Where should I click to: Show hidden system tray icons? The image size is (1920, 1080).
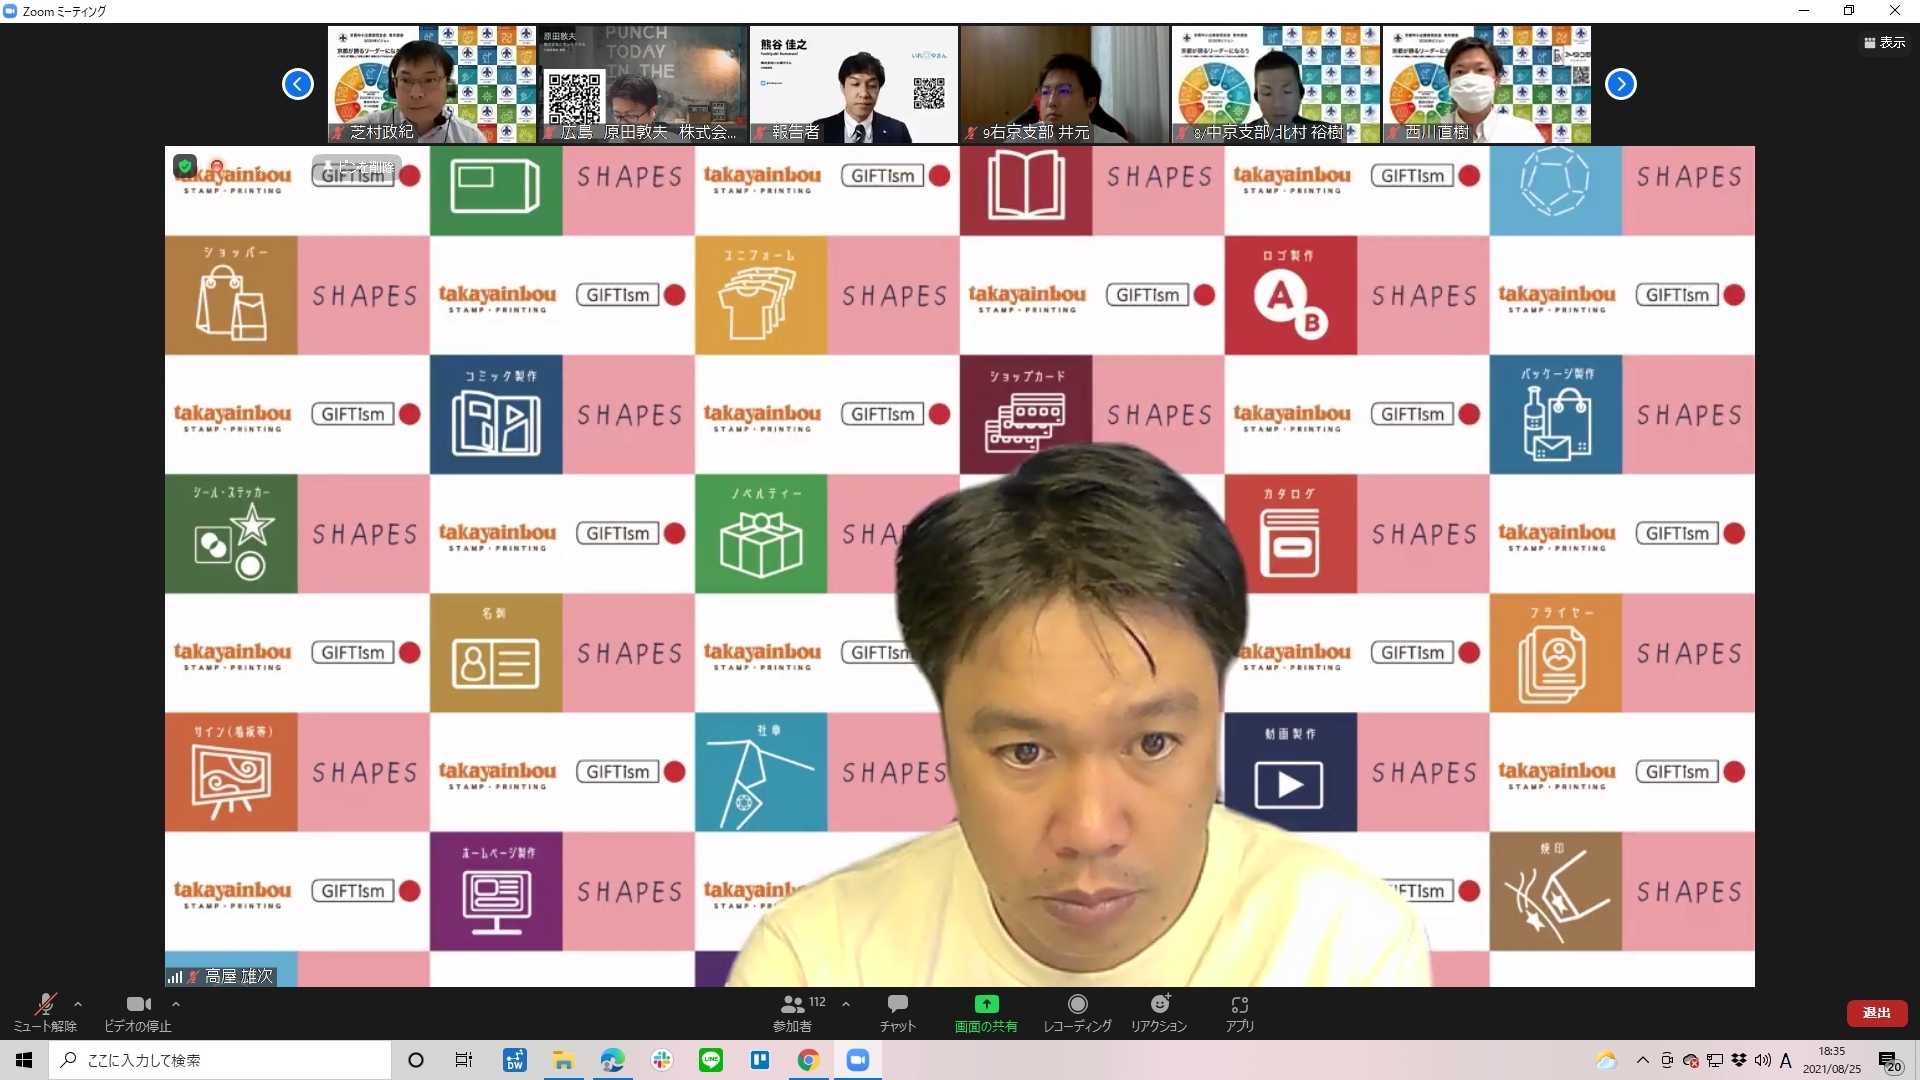pos(1642,1060)
